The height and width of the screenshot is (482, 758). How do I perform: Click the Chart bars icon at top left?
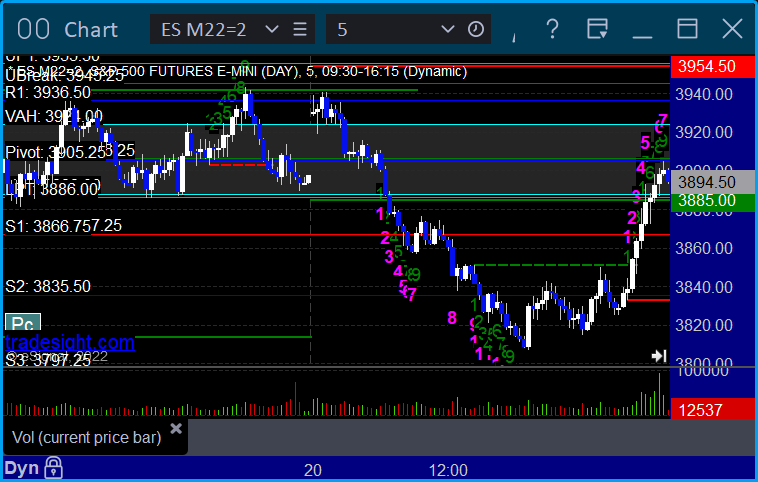tap(33, 29)
